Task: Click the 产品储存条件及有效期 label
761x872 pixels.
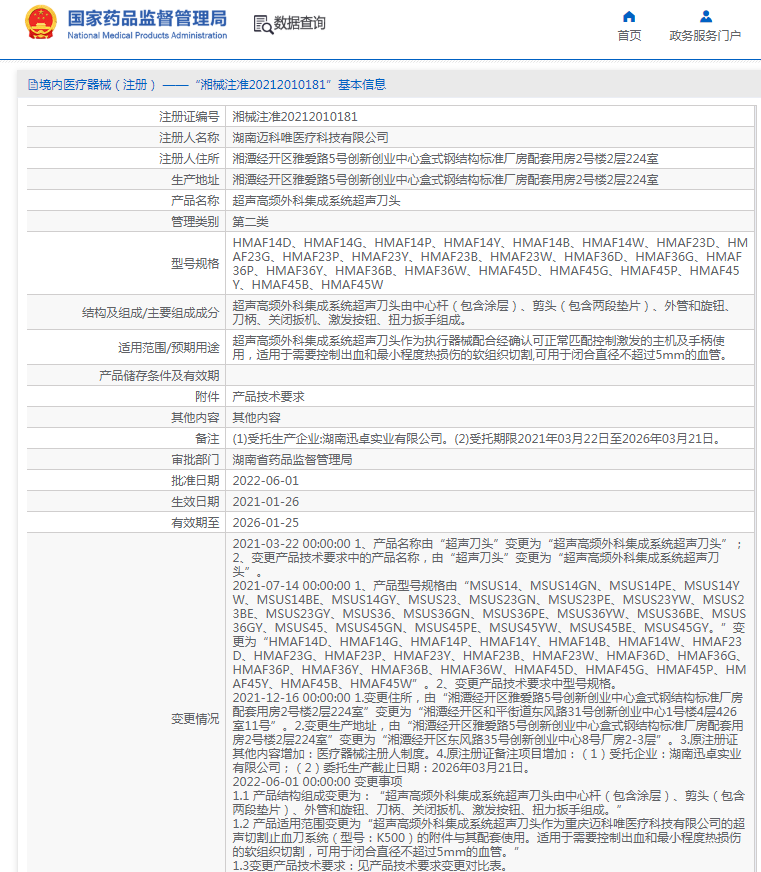Action: click(159, 375)
